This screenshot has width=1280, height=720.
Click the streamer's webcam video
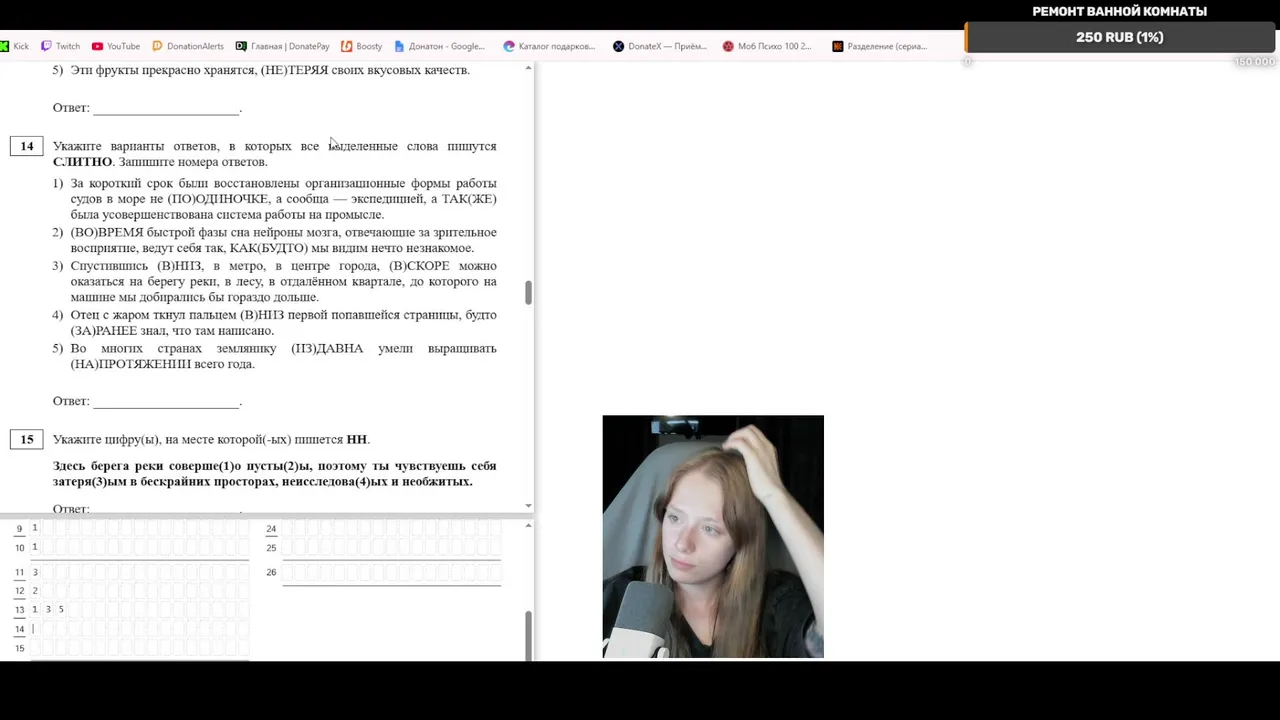(x=713, y=536)
